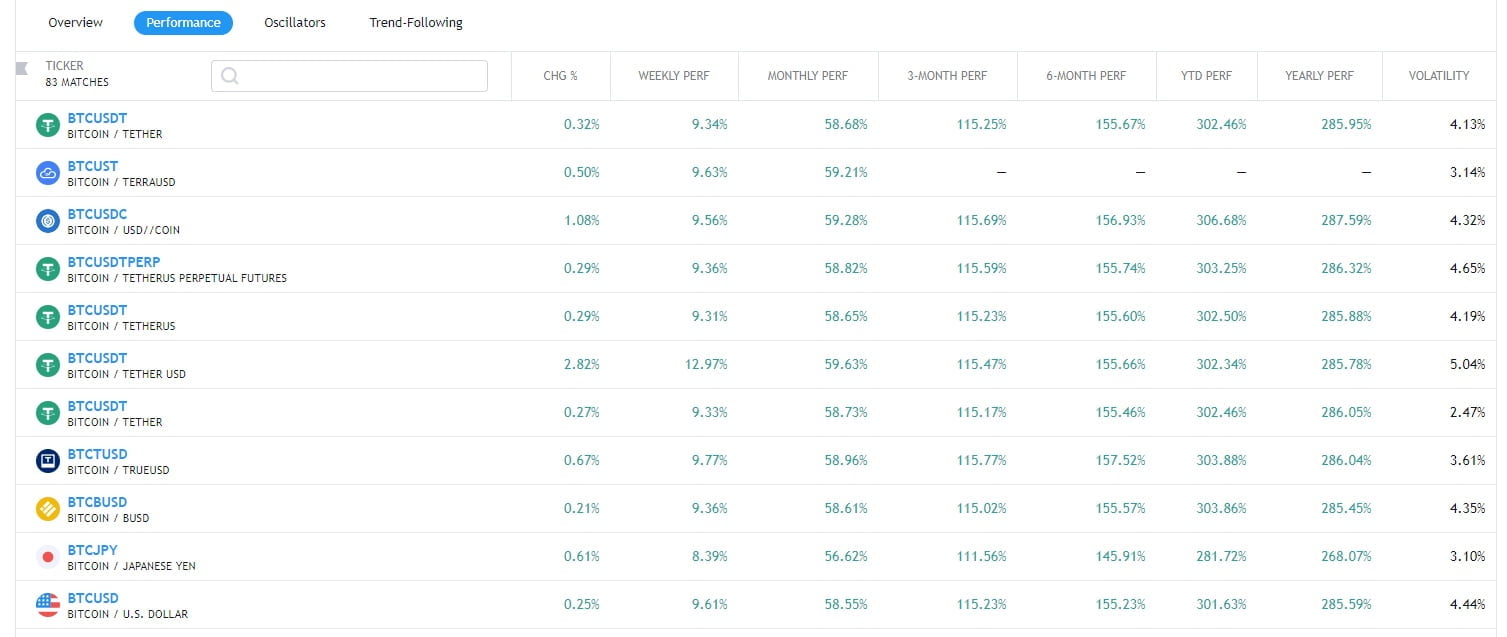Open the BTCUSDTPERP ticker link
The width and height of the screenshot is (1507, 637).
(x=114, y=262)
